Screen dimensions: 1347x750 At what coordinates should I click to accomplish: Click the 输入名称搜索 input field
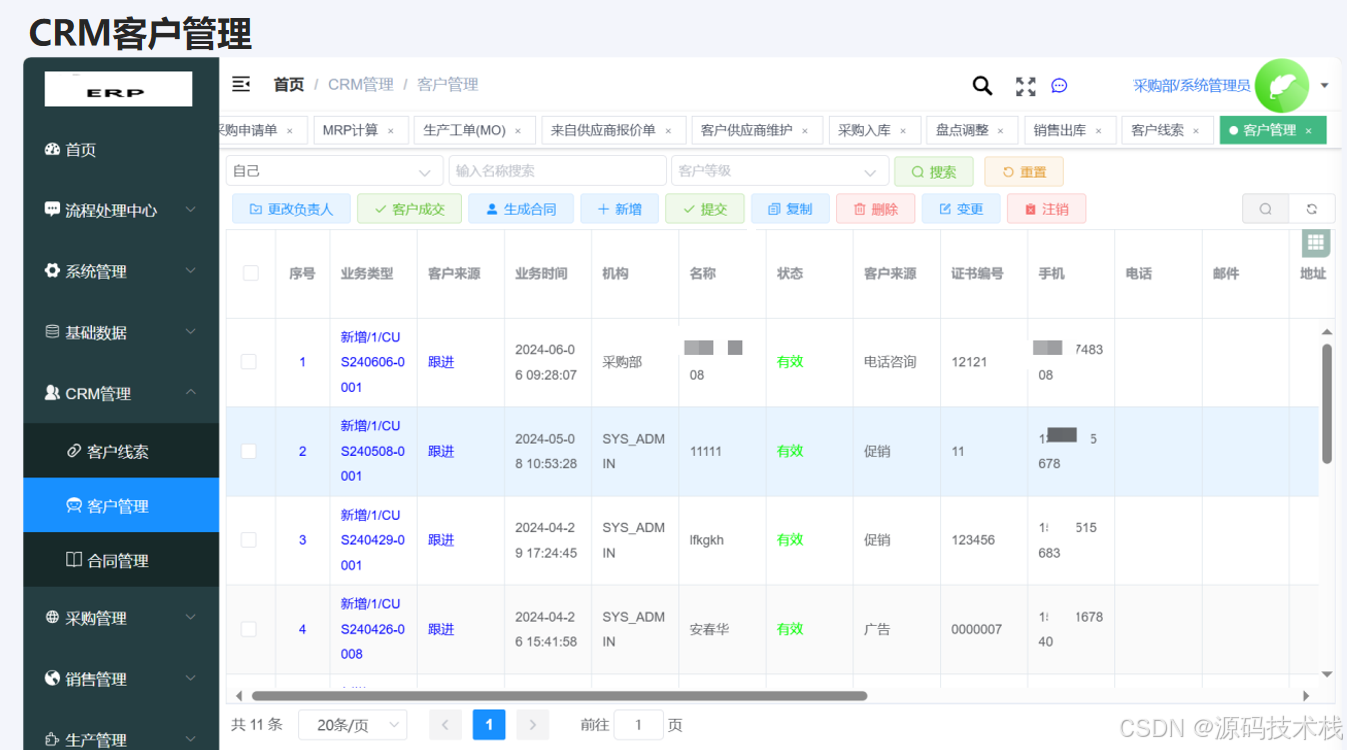pos(557,171)
